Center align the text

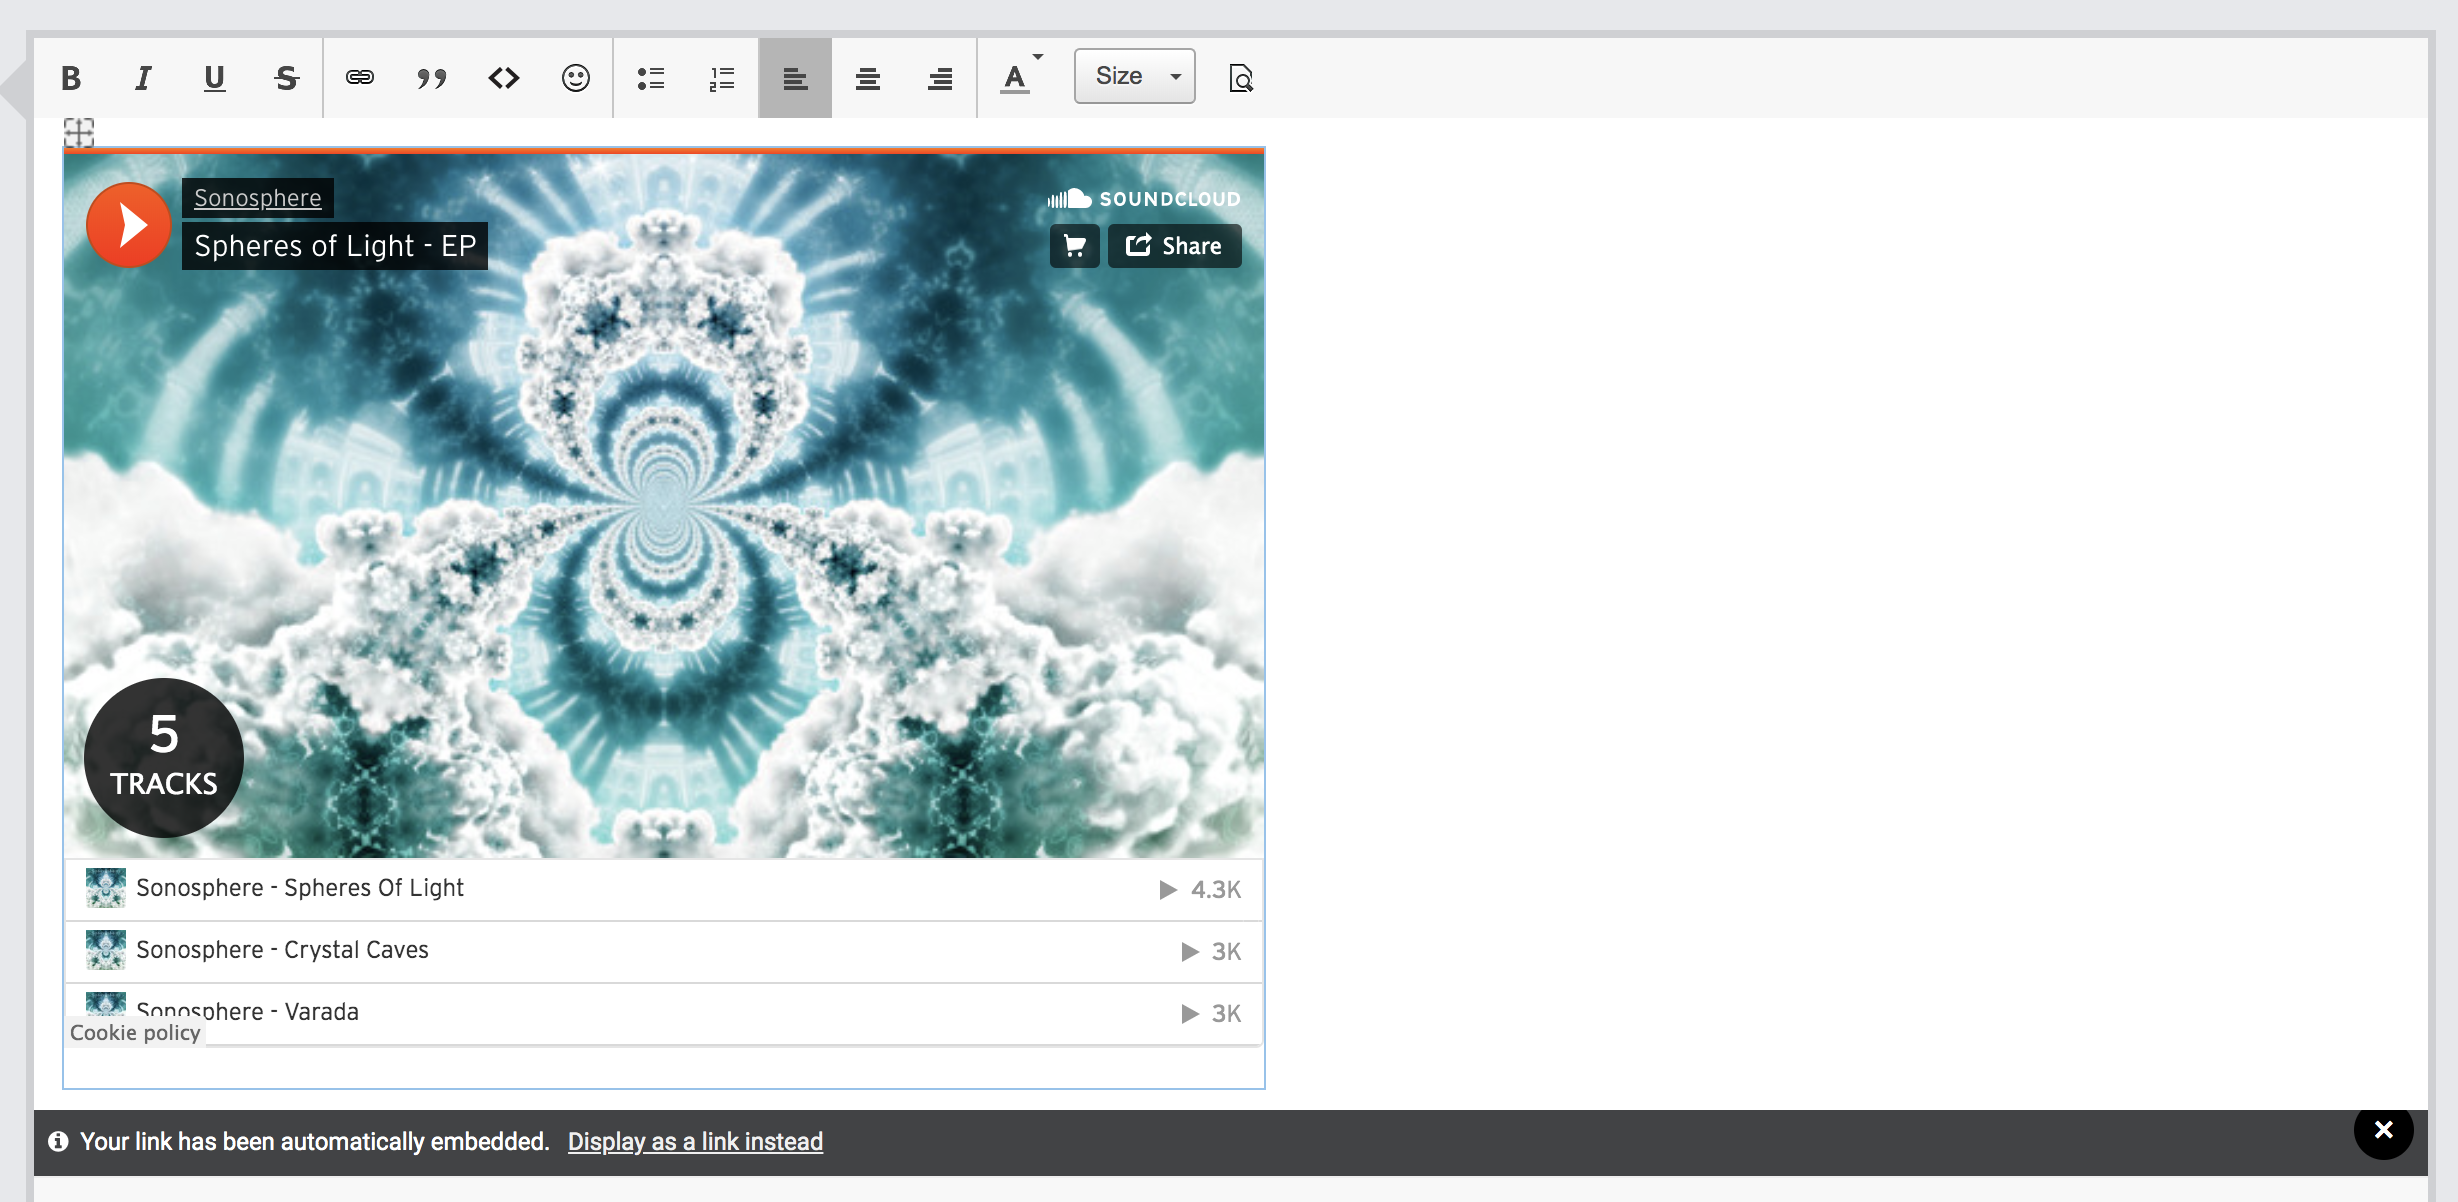point(868,78)
